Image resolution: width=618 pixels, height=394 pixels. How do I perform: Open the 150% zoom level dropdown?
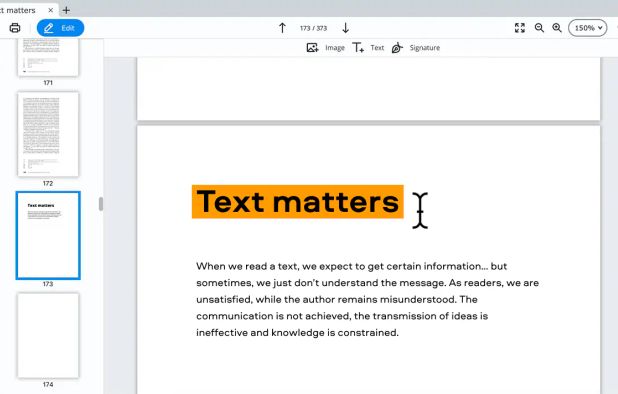588,28
